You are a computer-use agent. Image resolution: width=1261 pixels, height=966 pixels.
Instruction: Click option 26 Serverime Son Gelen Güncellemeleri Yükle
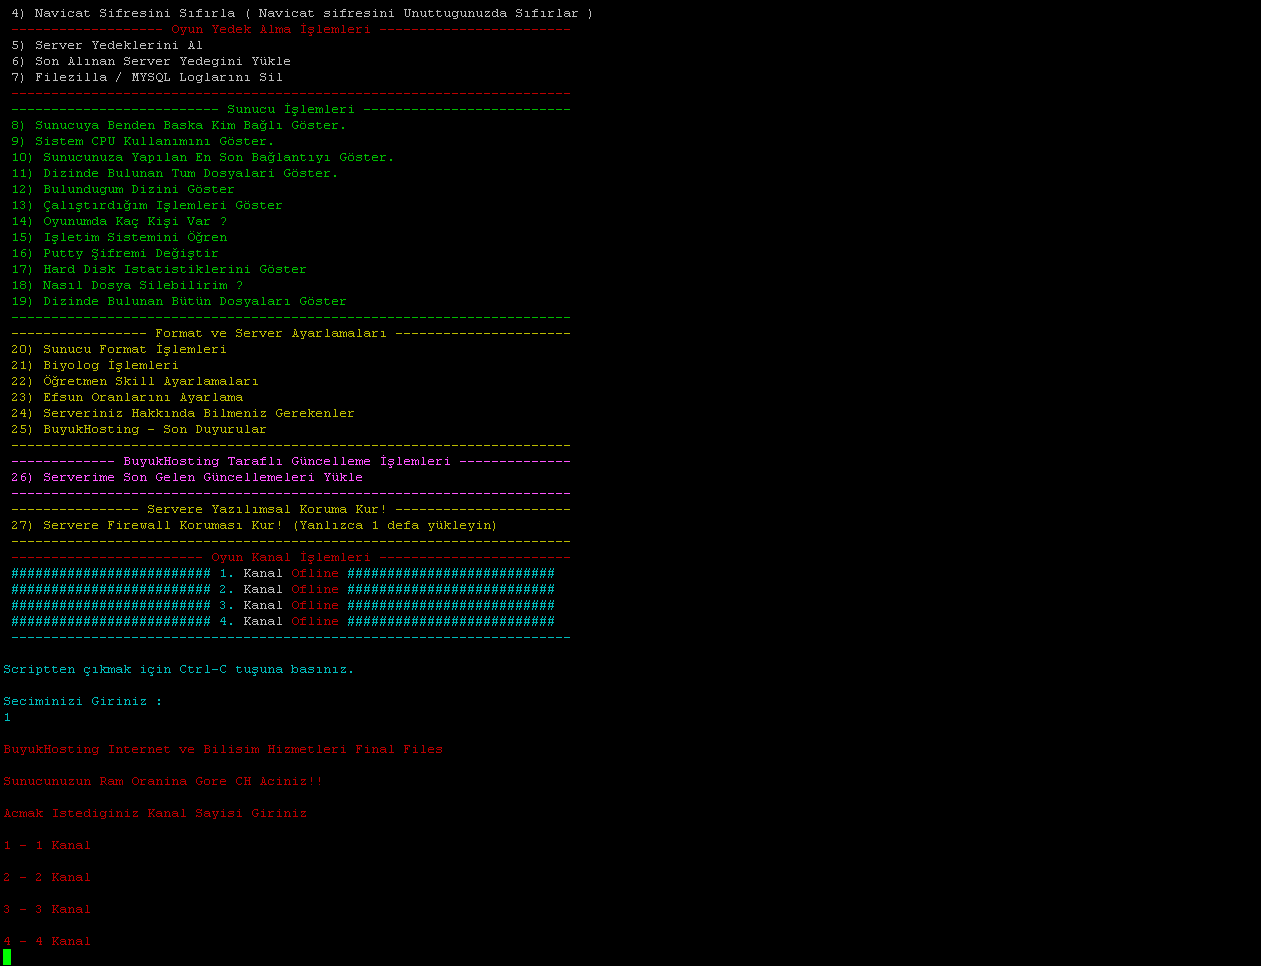coord(187,477)
